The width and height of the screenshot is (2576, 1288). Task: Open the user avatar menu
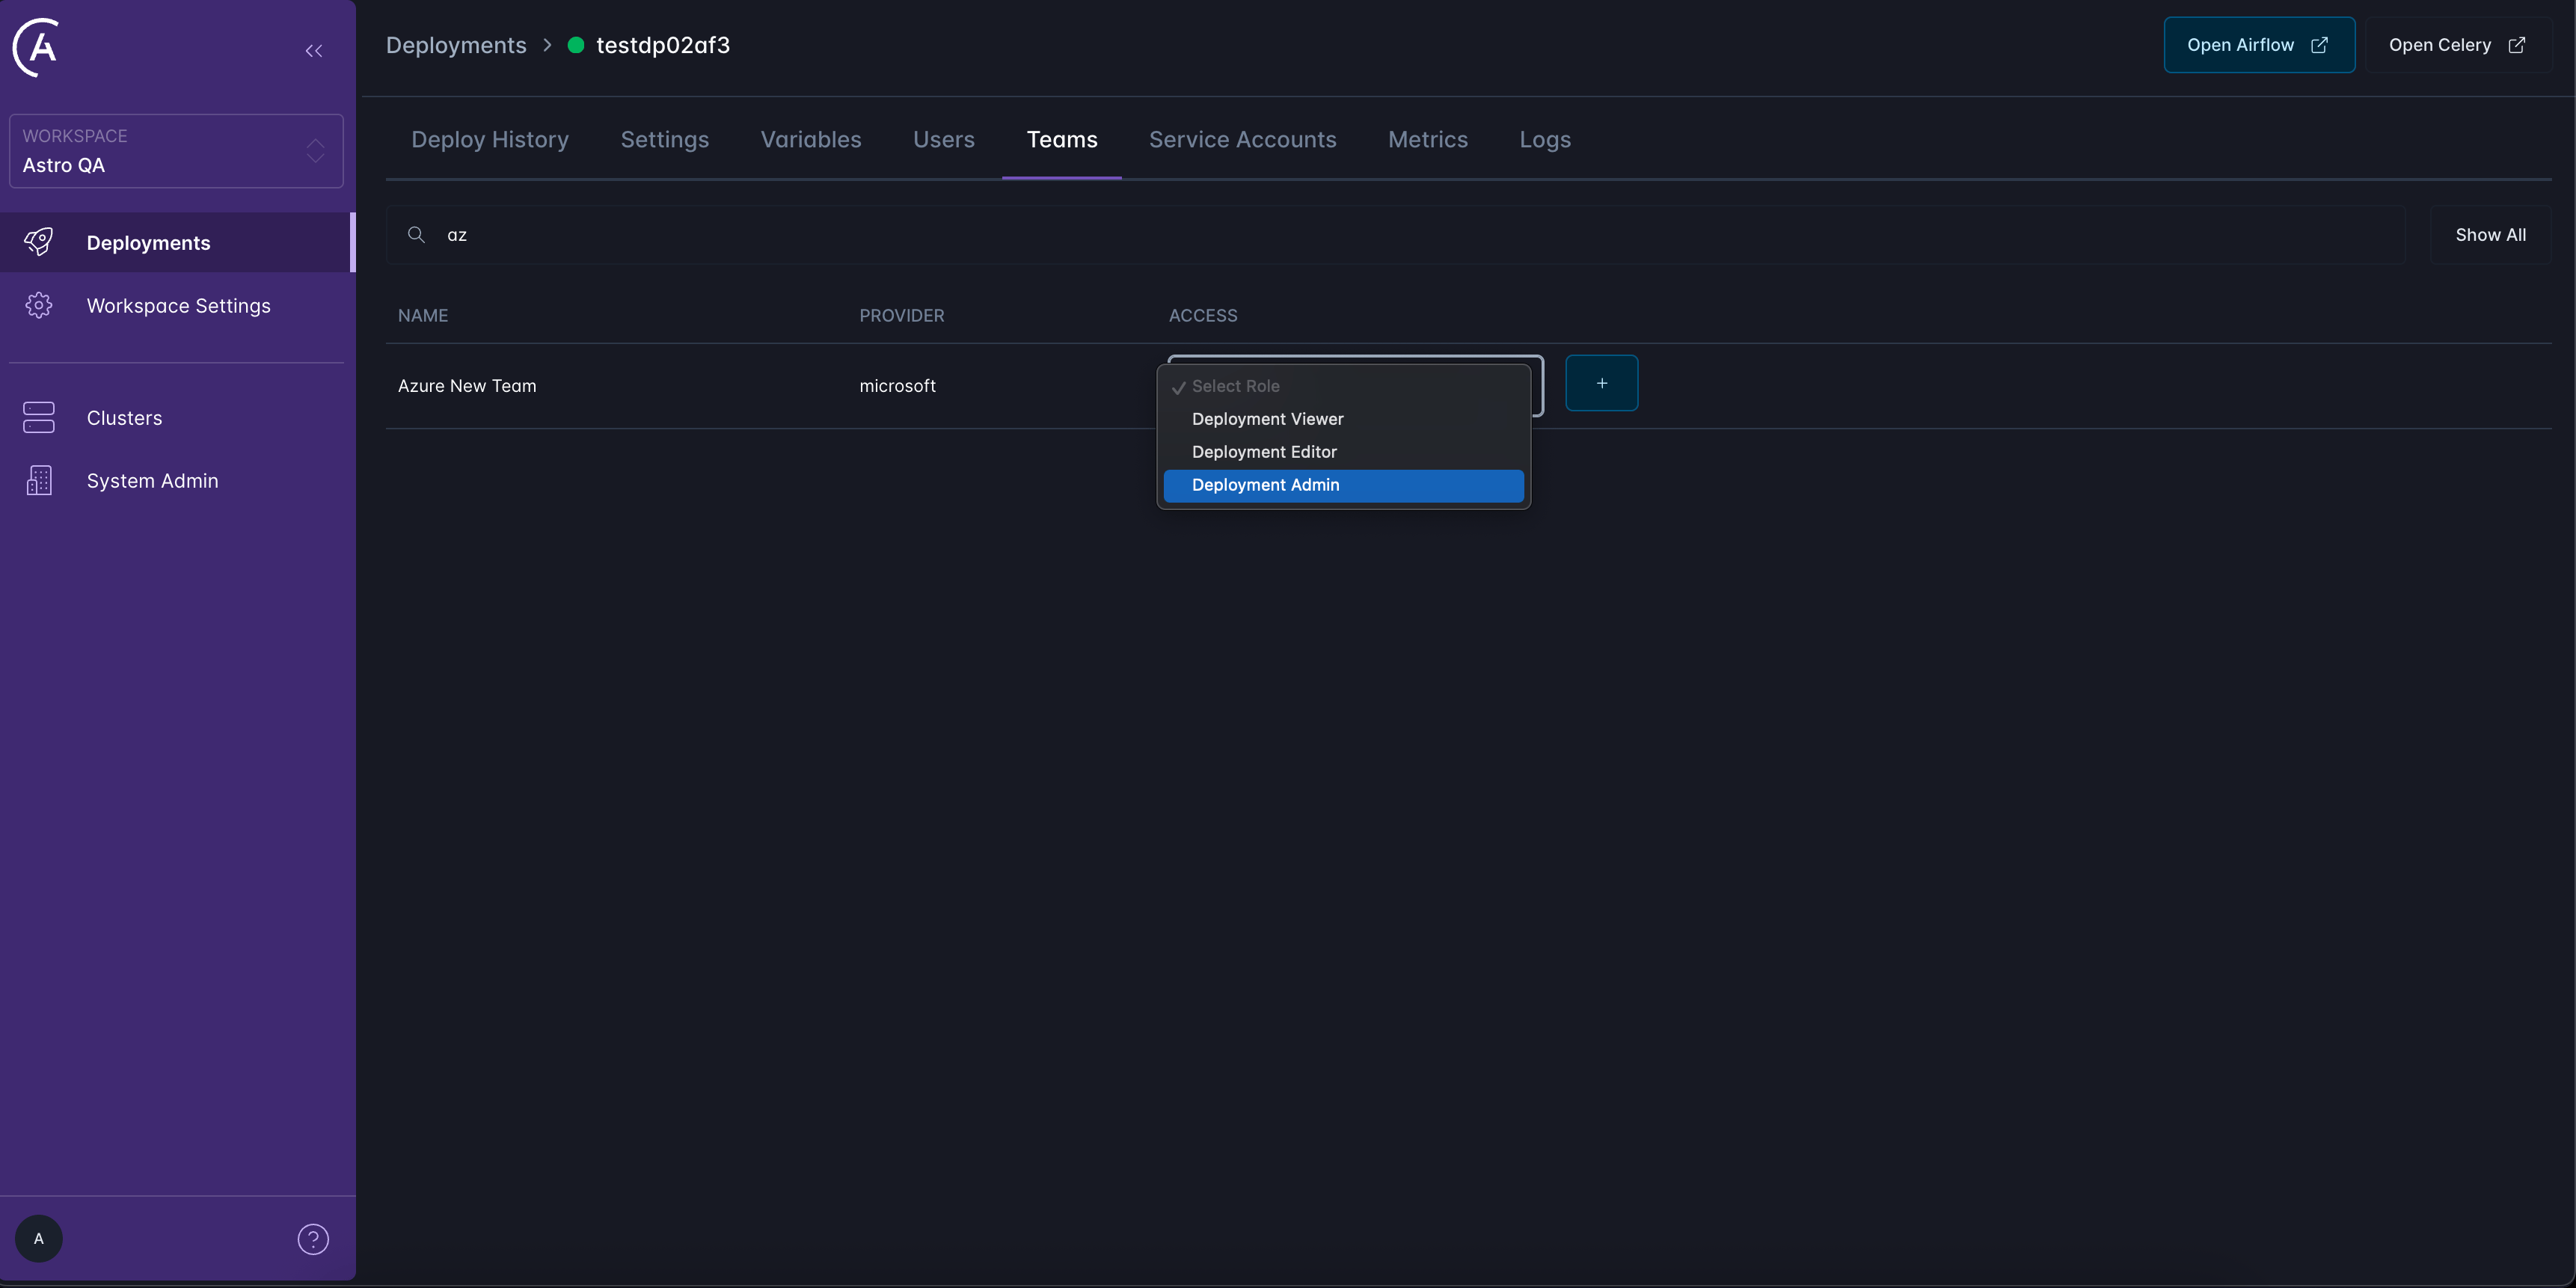(39, 1239)
